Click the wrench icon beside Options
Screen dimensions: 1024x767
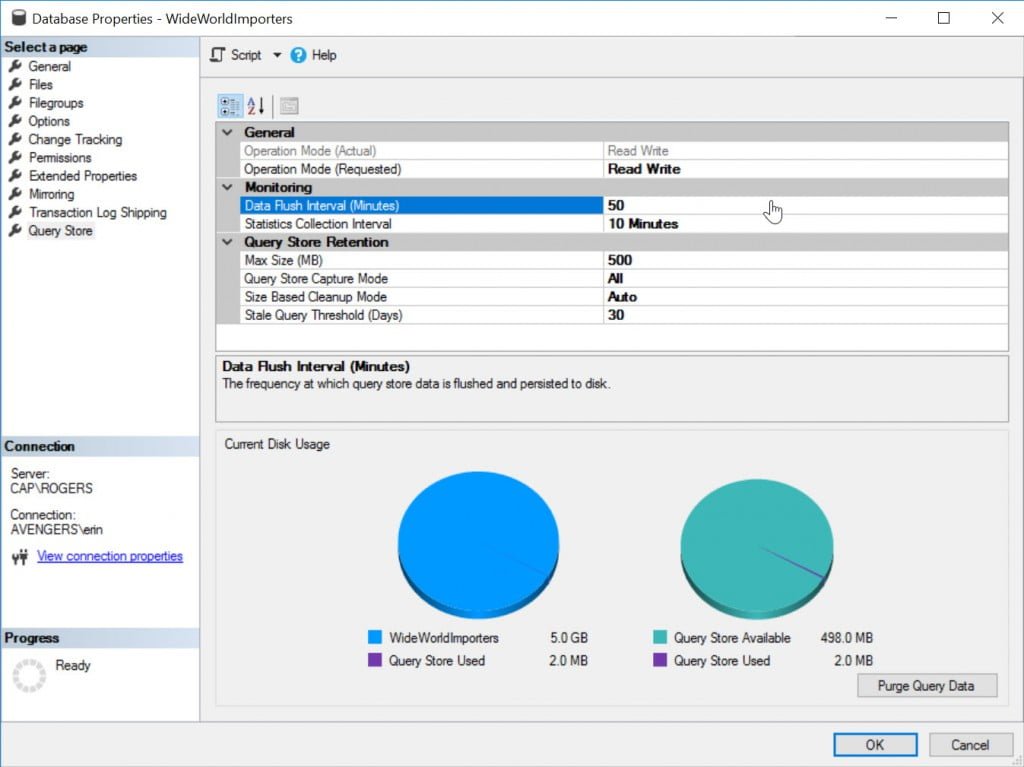(x=15, y=121)
